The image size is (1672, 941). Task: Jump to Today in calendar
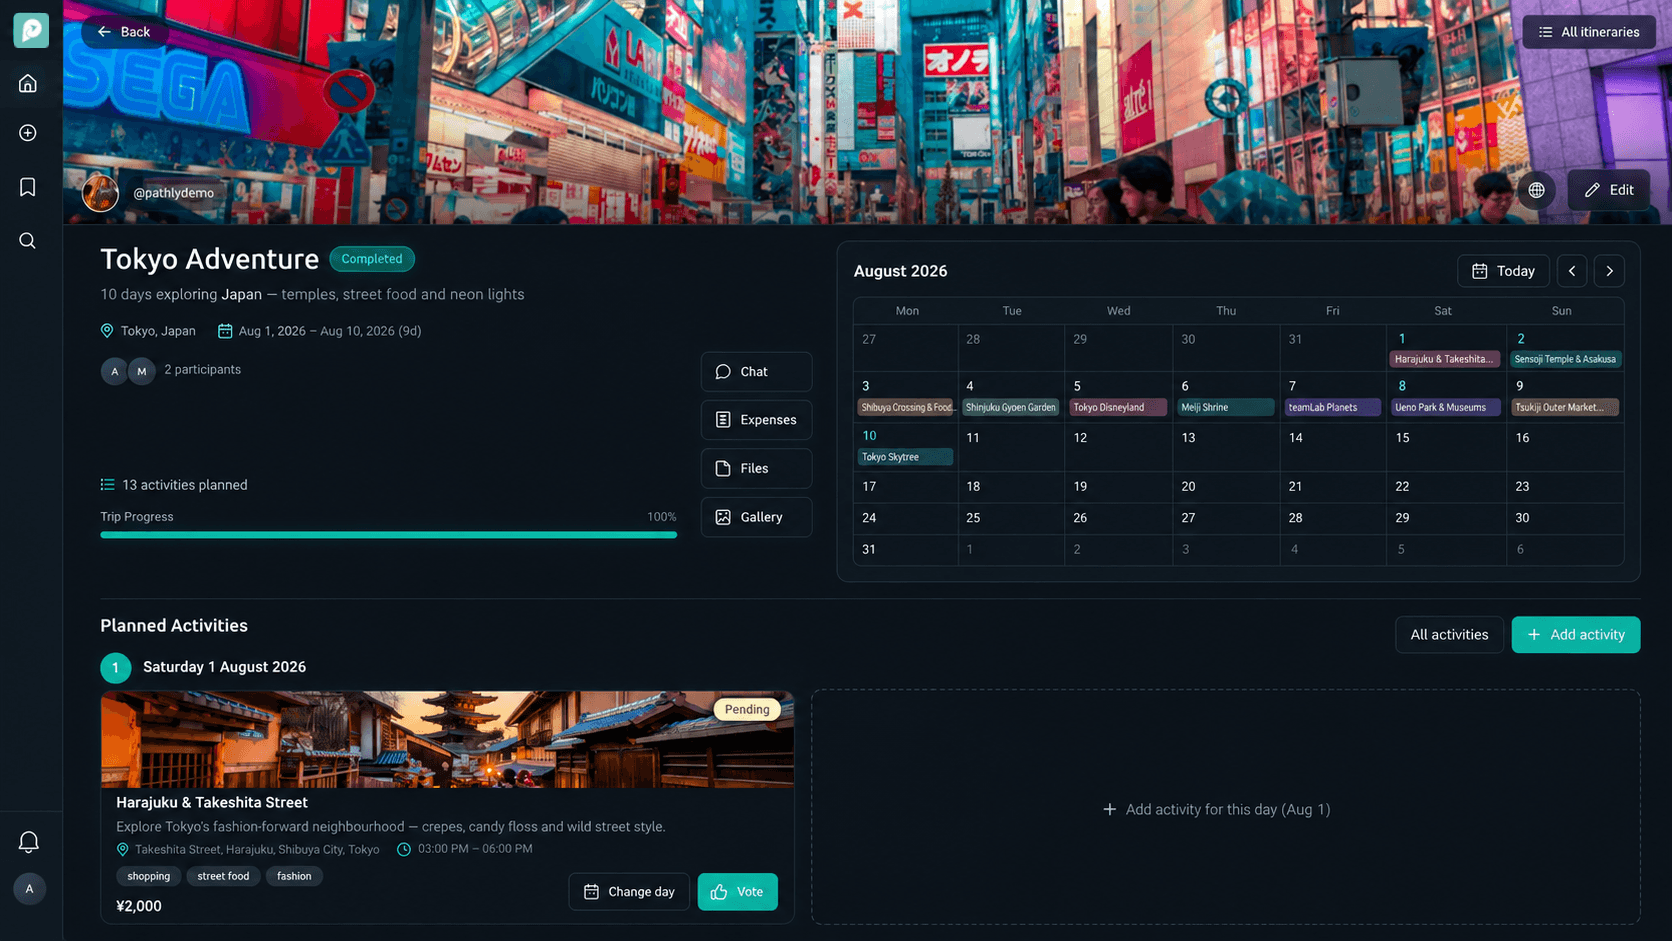coord(1503,271)
